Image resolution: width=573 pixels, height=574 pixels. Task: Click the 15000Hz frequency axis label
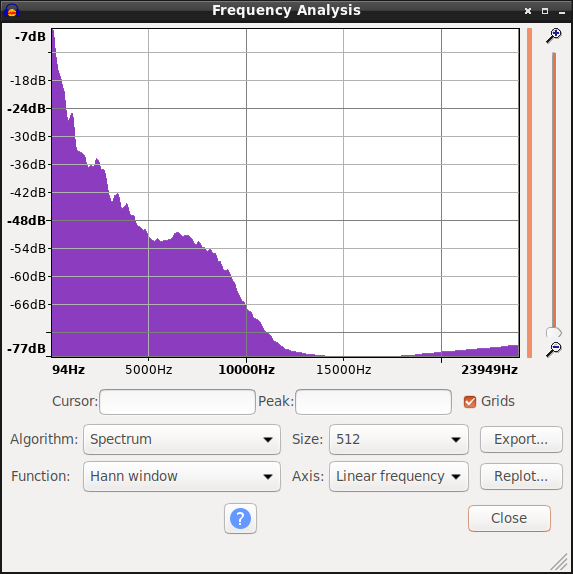(343, 370)
